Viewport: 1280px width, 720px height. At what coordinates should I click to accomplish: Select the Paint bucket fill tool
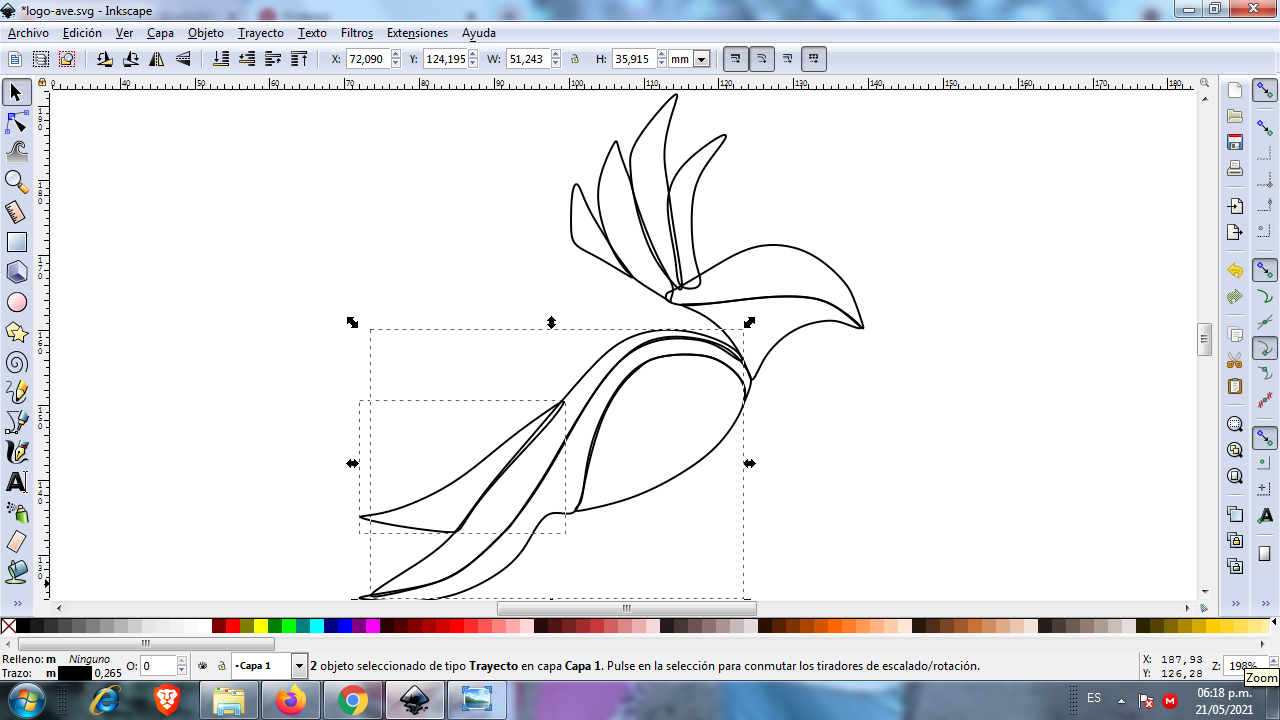[x=16, y=572]
